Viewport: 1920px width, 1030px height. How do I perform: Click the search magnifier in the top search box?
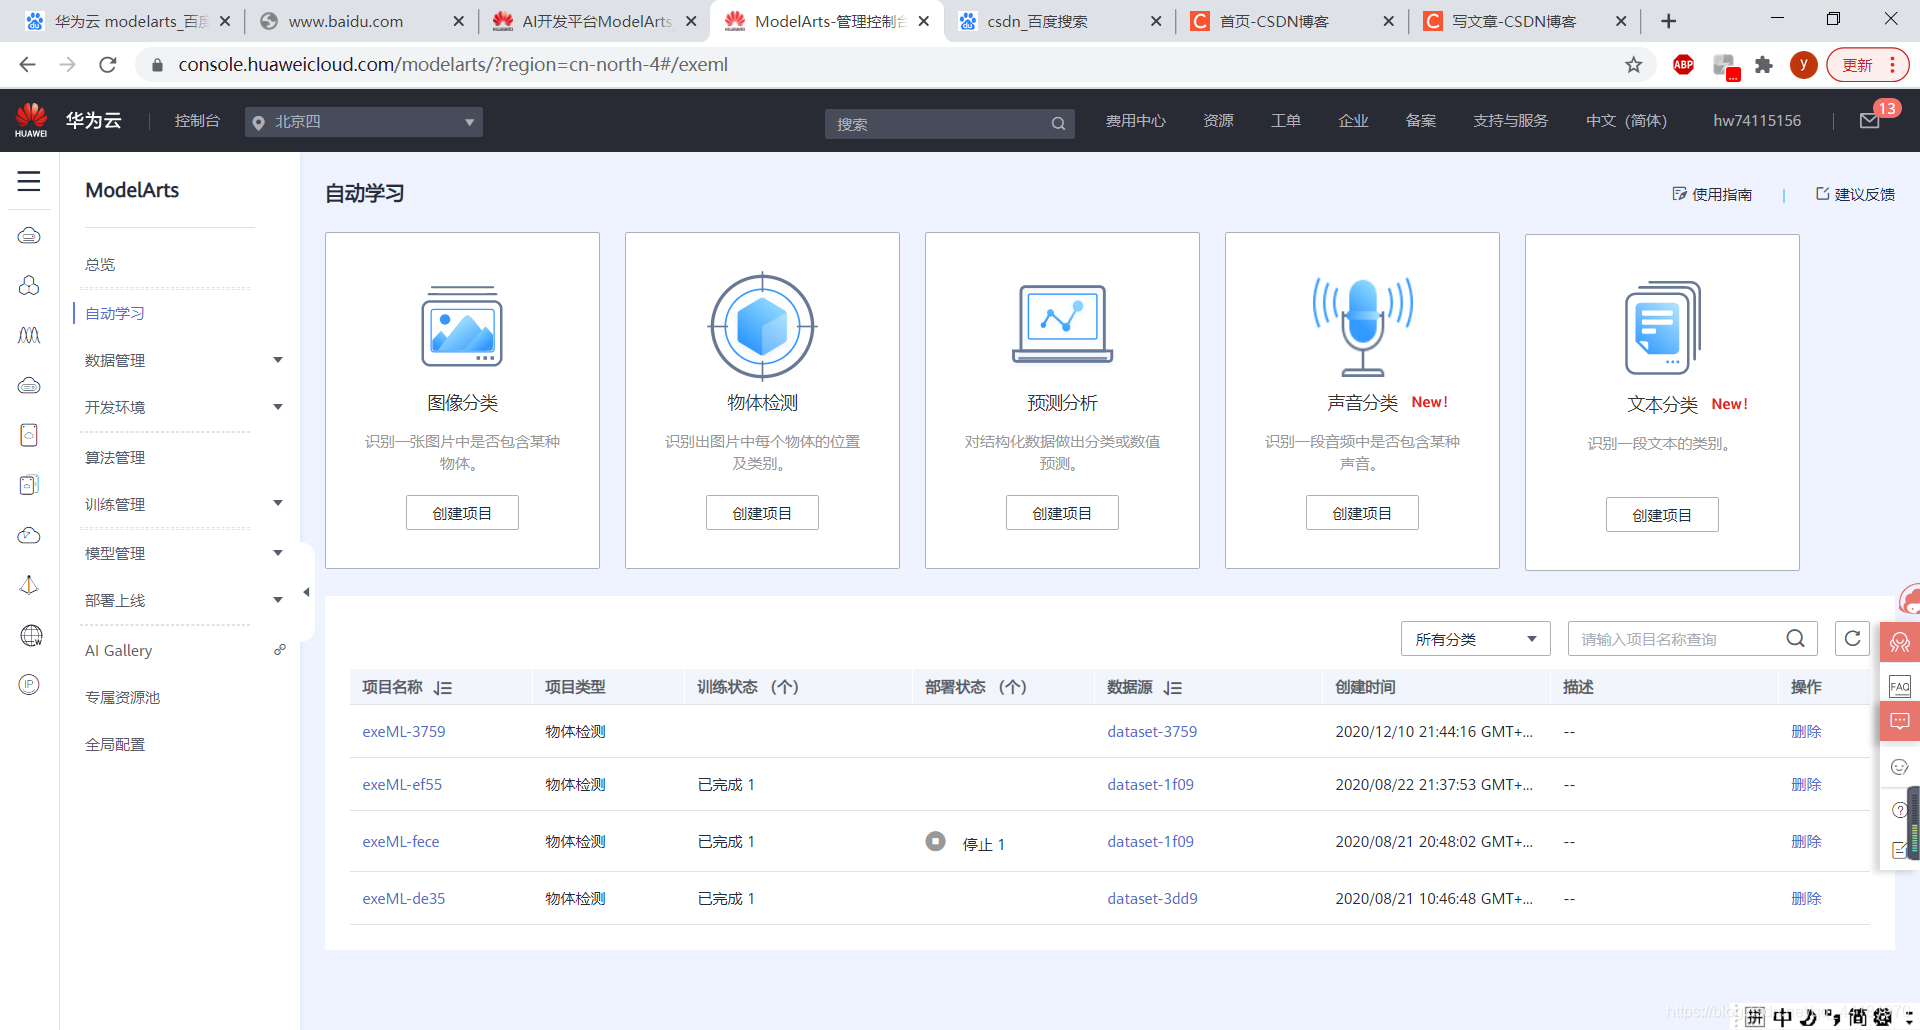click(1058, 124)
